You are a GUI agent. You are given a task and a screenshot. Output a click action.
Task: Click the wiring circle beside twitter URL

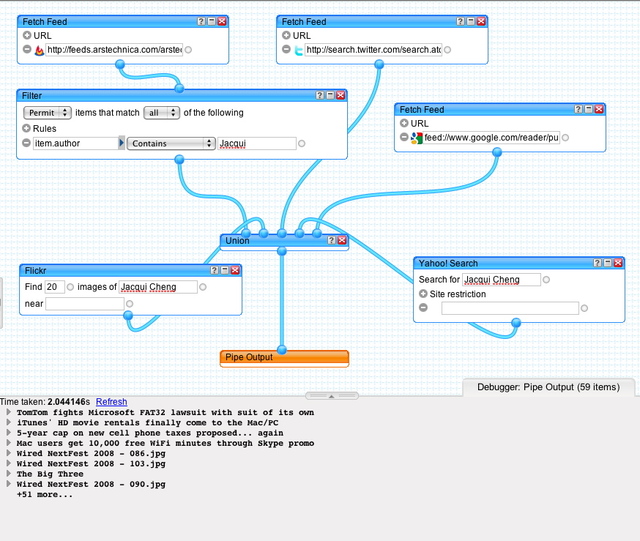(x=447, y=50)
